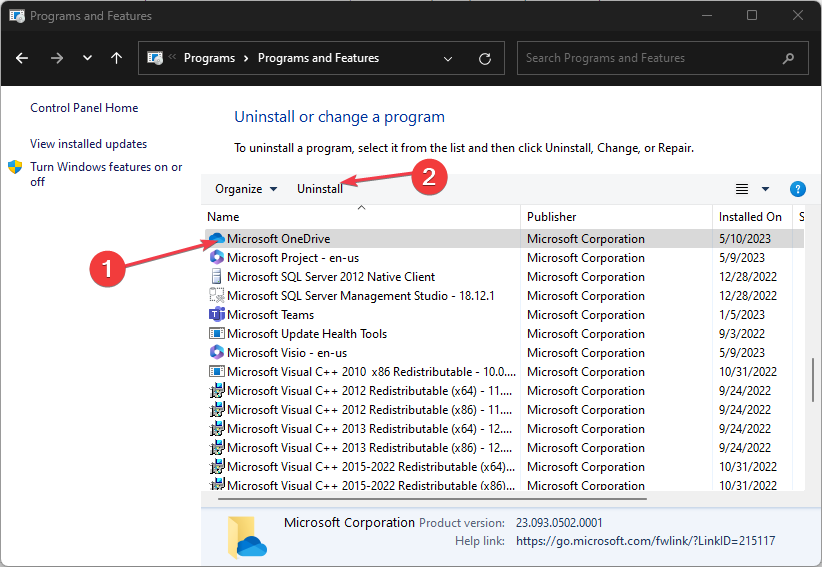Select Microsoft Update Health Tools entry
Image resolution: width=822 pixels, height=567 pixels.
307,333
